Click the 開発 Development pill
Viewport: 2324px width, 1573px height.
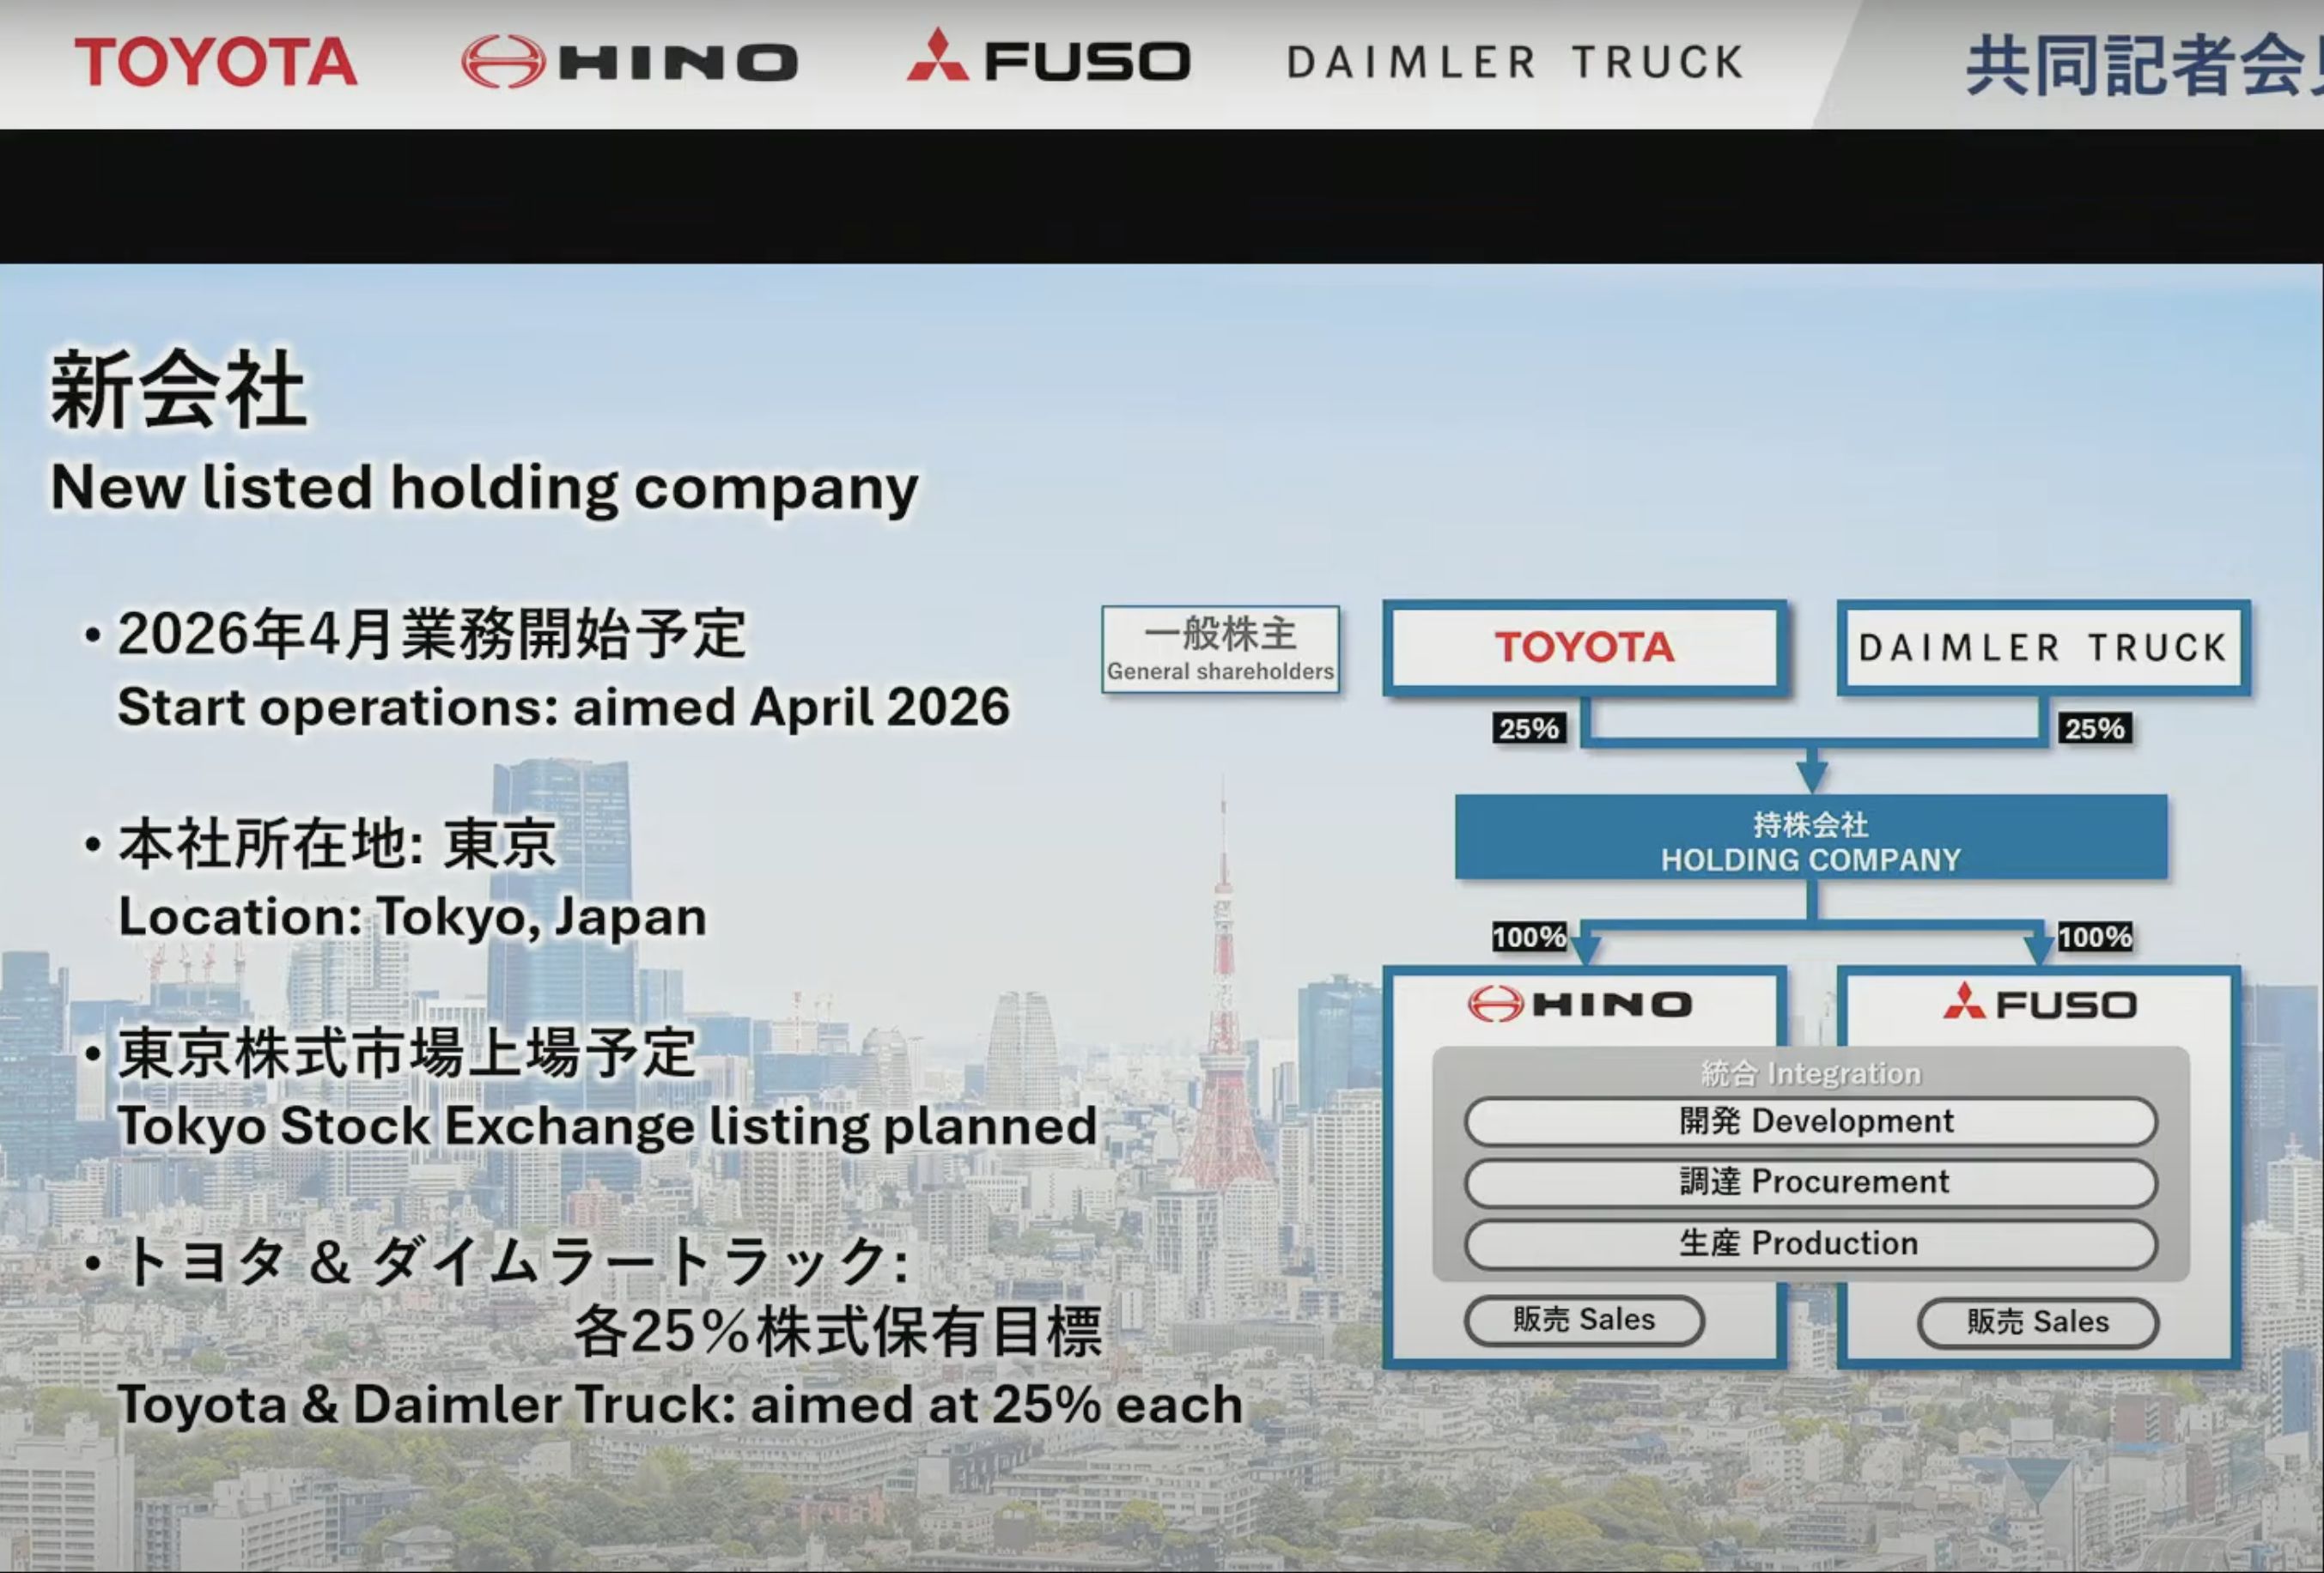[1811, 1122]
